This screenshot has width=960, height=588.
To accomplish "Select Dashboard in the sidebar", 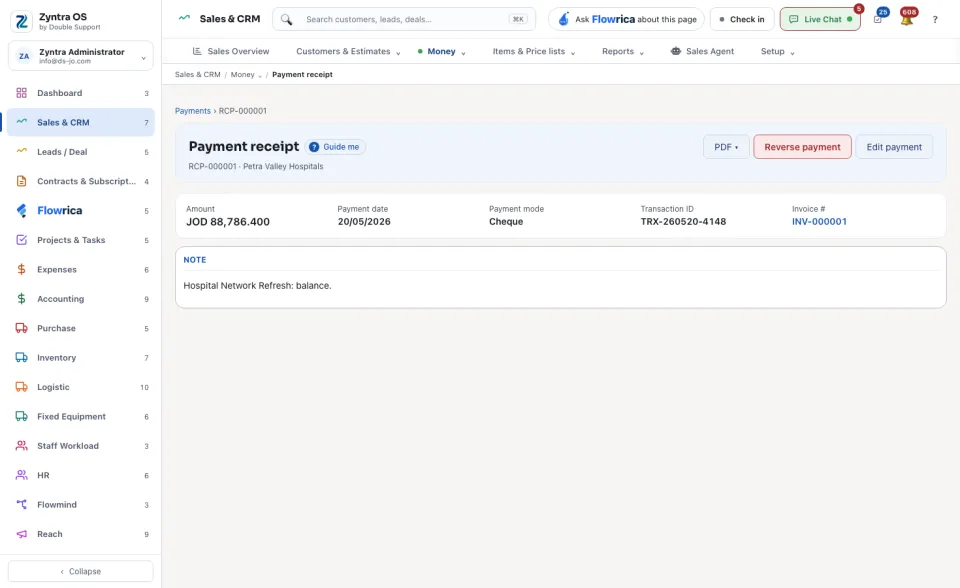I will coord(81,93).
